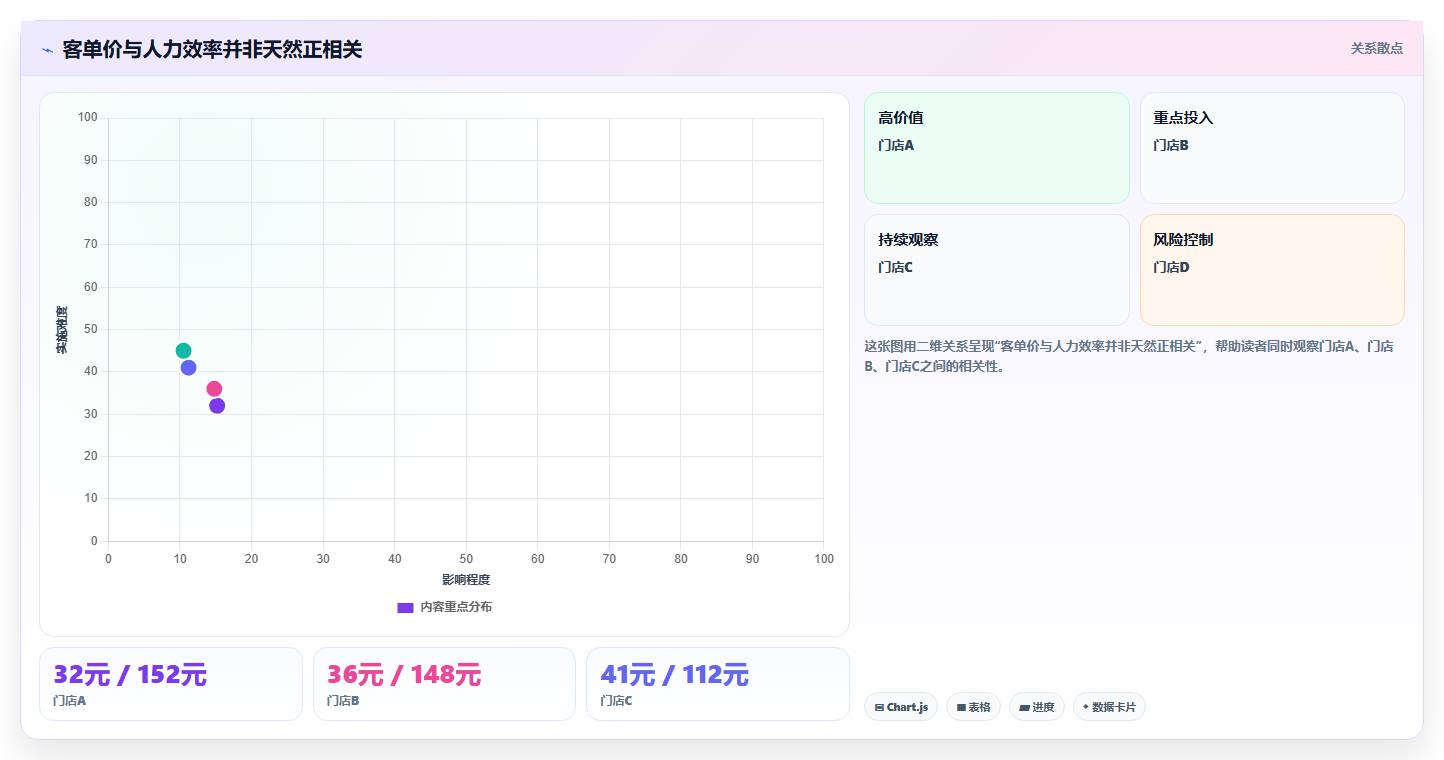Screen dimensions: 1444x760
Task: Click 门店B text in 重点投入 card
Action: pos(1171,145)
